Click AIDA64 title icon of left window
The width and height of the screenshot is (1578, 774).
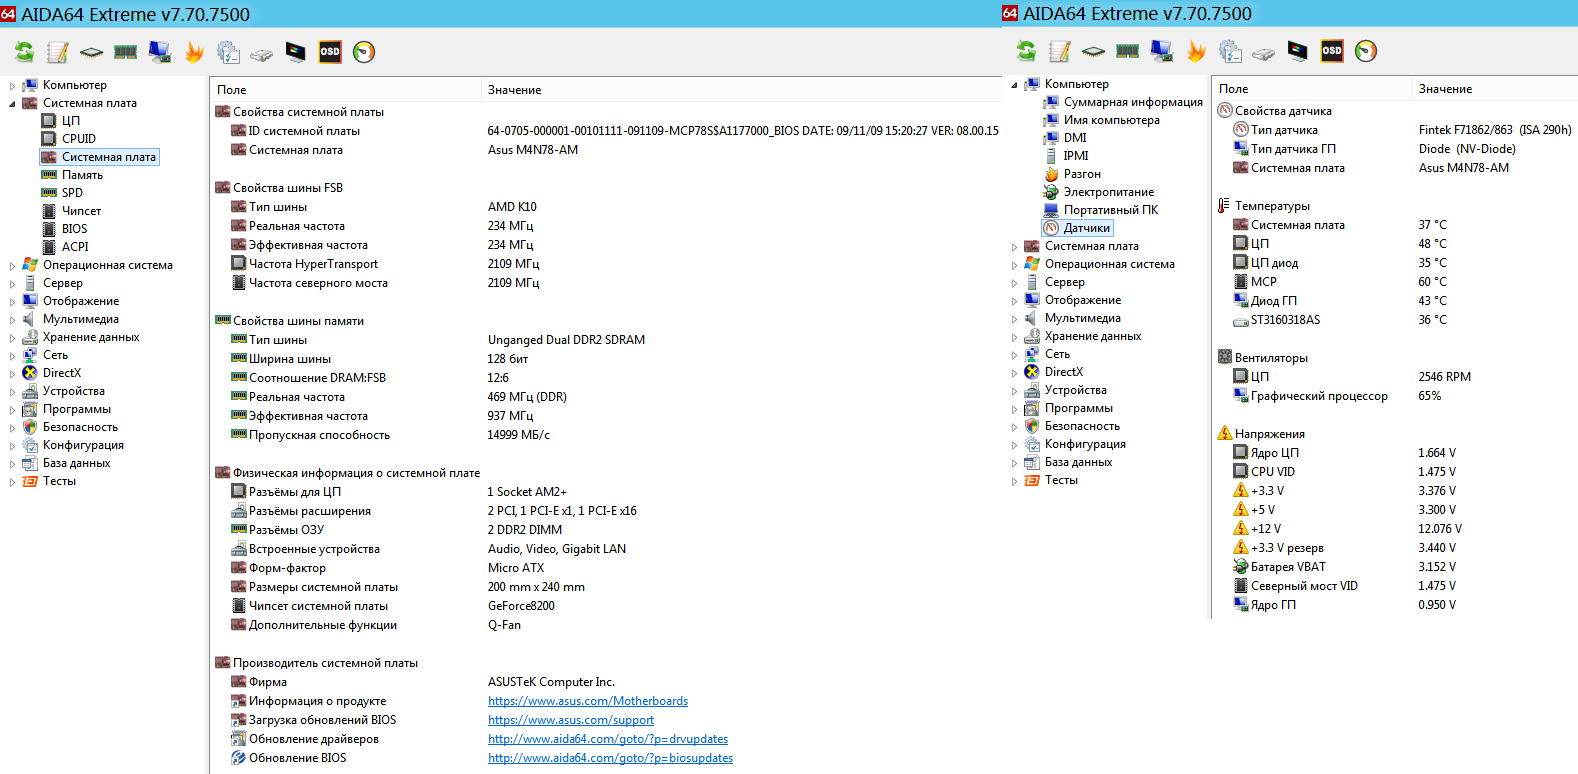pyautogui.click(x=8, y=14)
